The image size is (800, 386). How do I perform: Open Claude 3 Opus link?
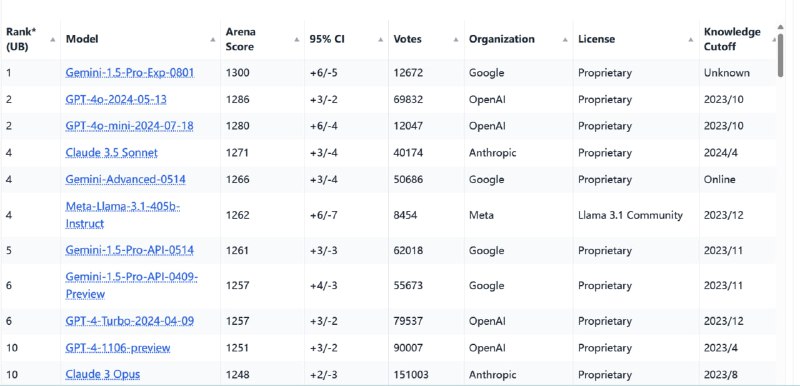click(x=103, y=374)
